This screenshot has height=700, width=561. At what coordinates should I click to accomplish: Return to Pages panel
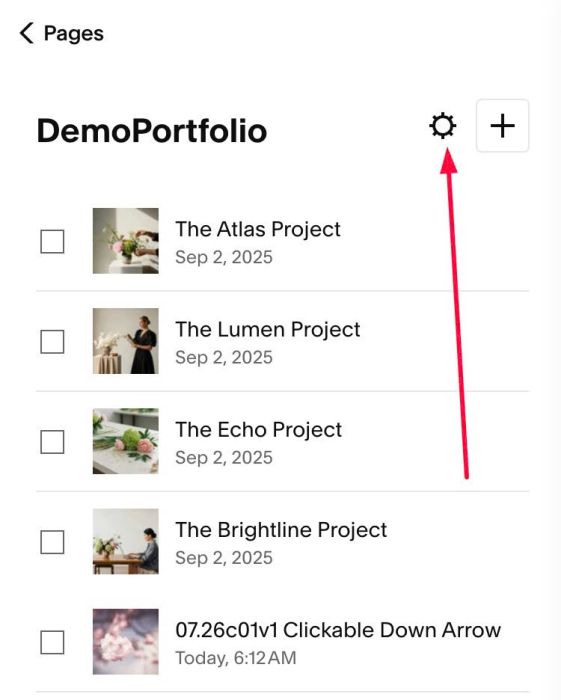(x=74, y=33)
